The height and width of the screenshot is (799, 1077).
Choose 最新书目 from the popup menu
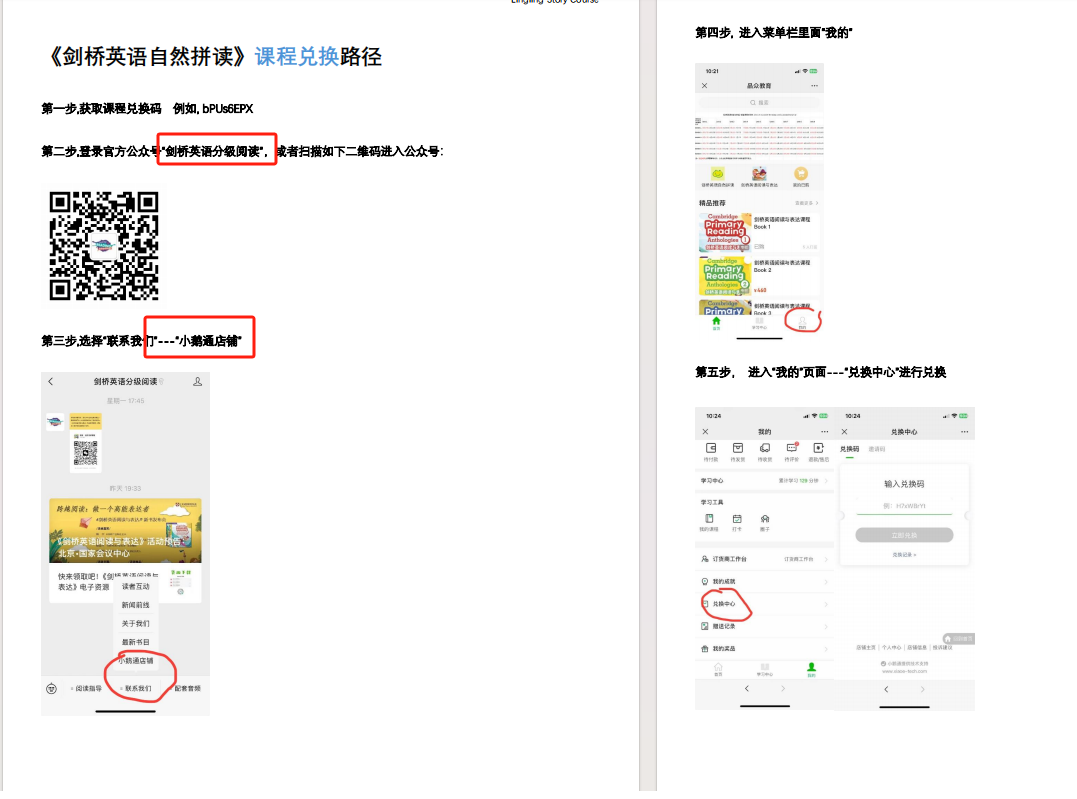point(135,642)
